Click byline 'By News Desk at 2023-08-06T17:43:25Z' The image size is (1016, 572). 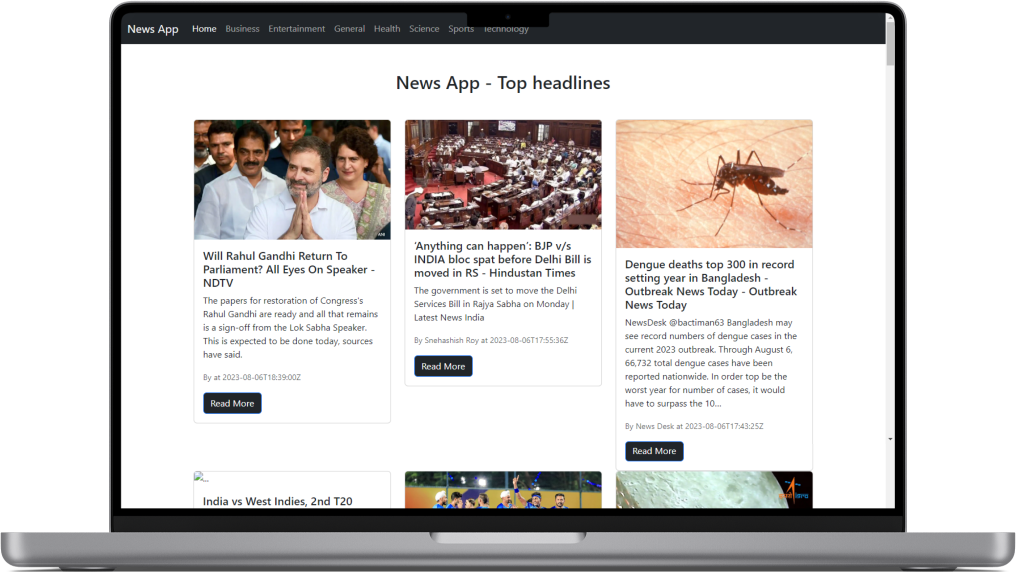694,426
